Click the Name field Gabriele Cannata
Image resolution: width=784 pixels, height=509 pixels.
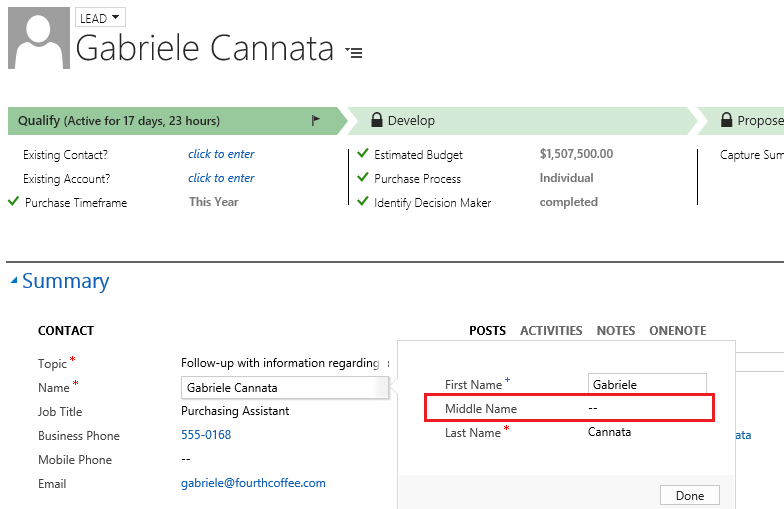(x=284, y=388)
